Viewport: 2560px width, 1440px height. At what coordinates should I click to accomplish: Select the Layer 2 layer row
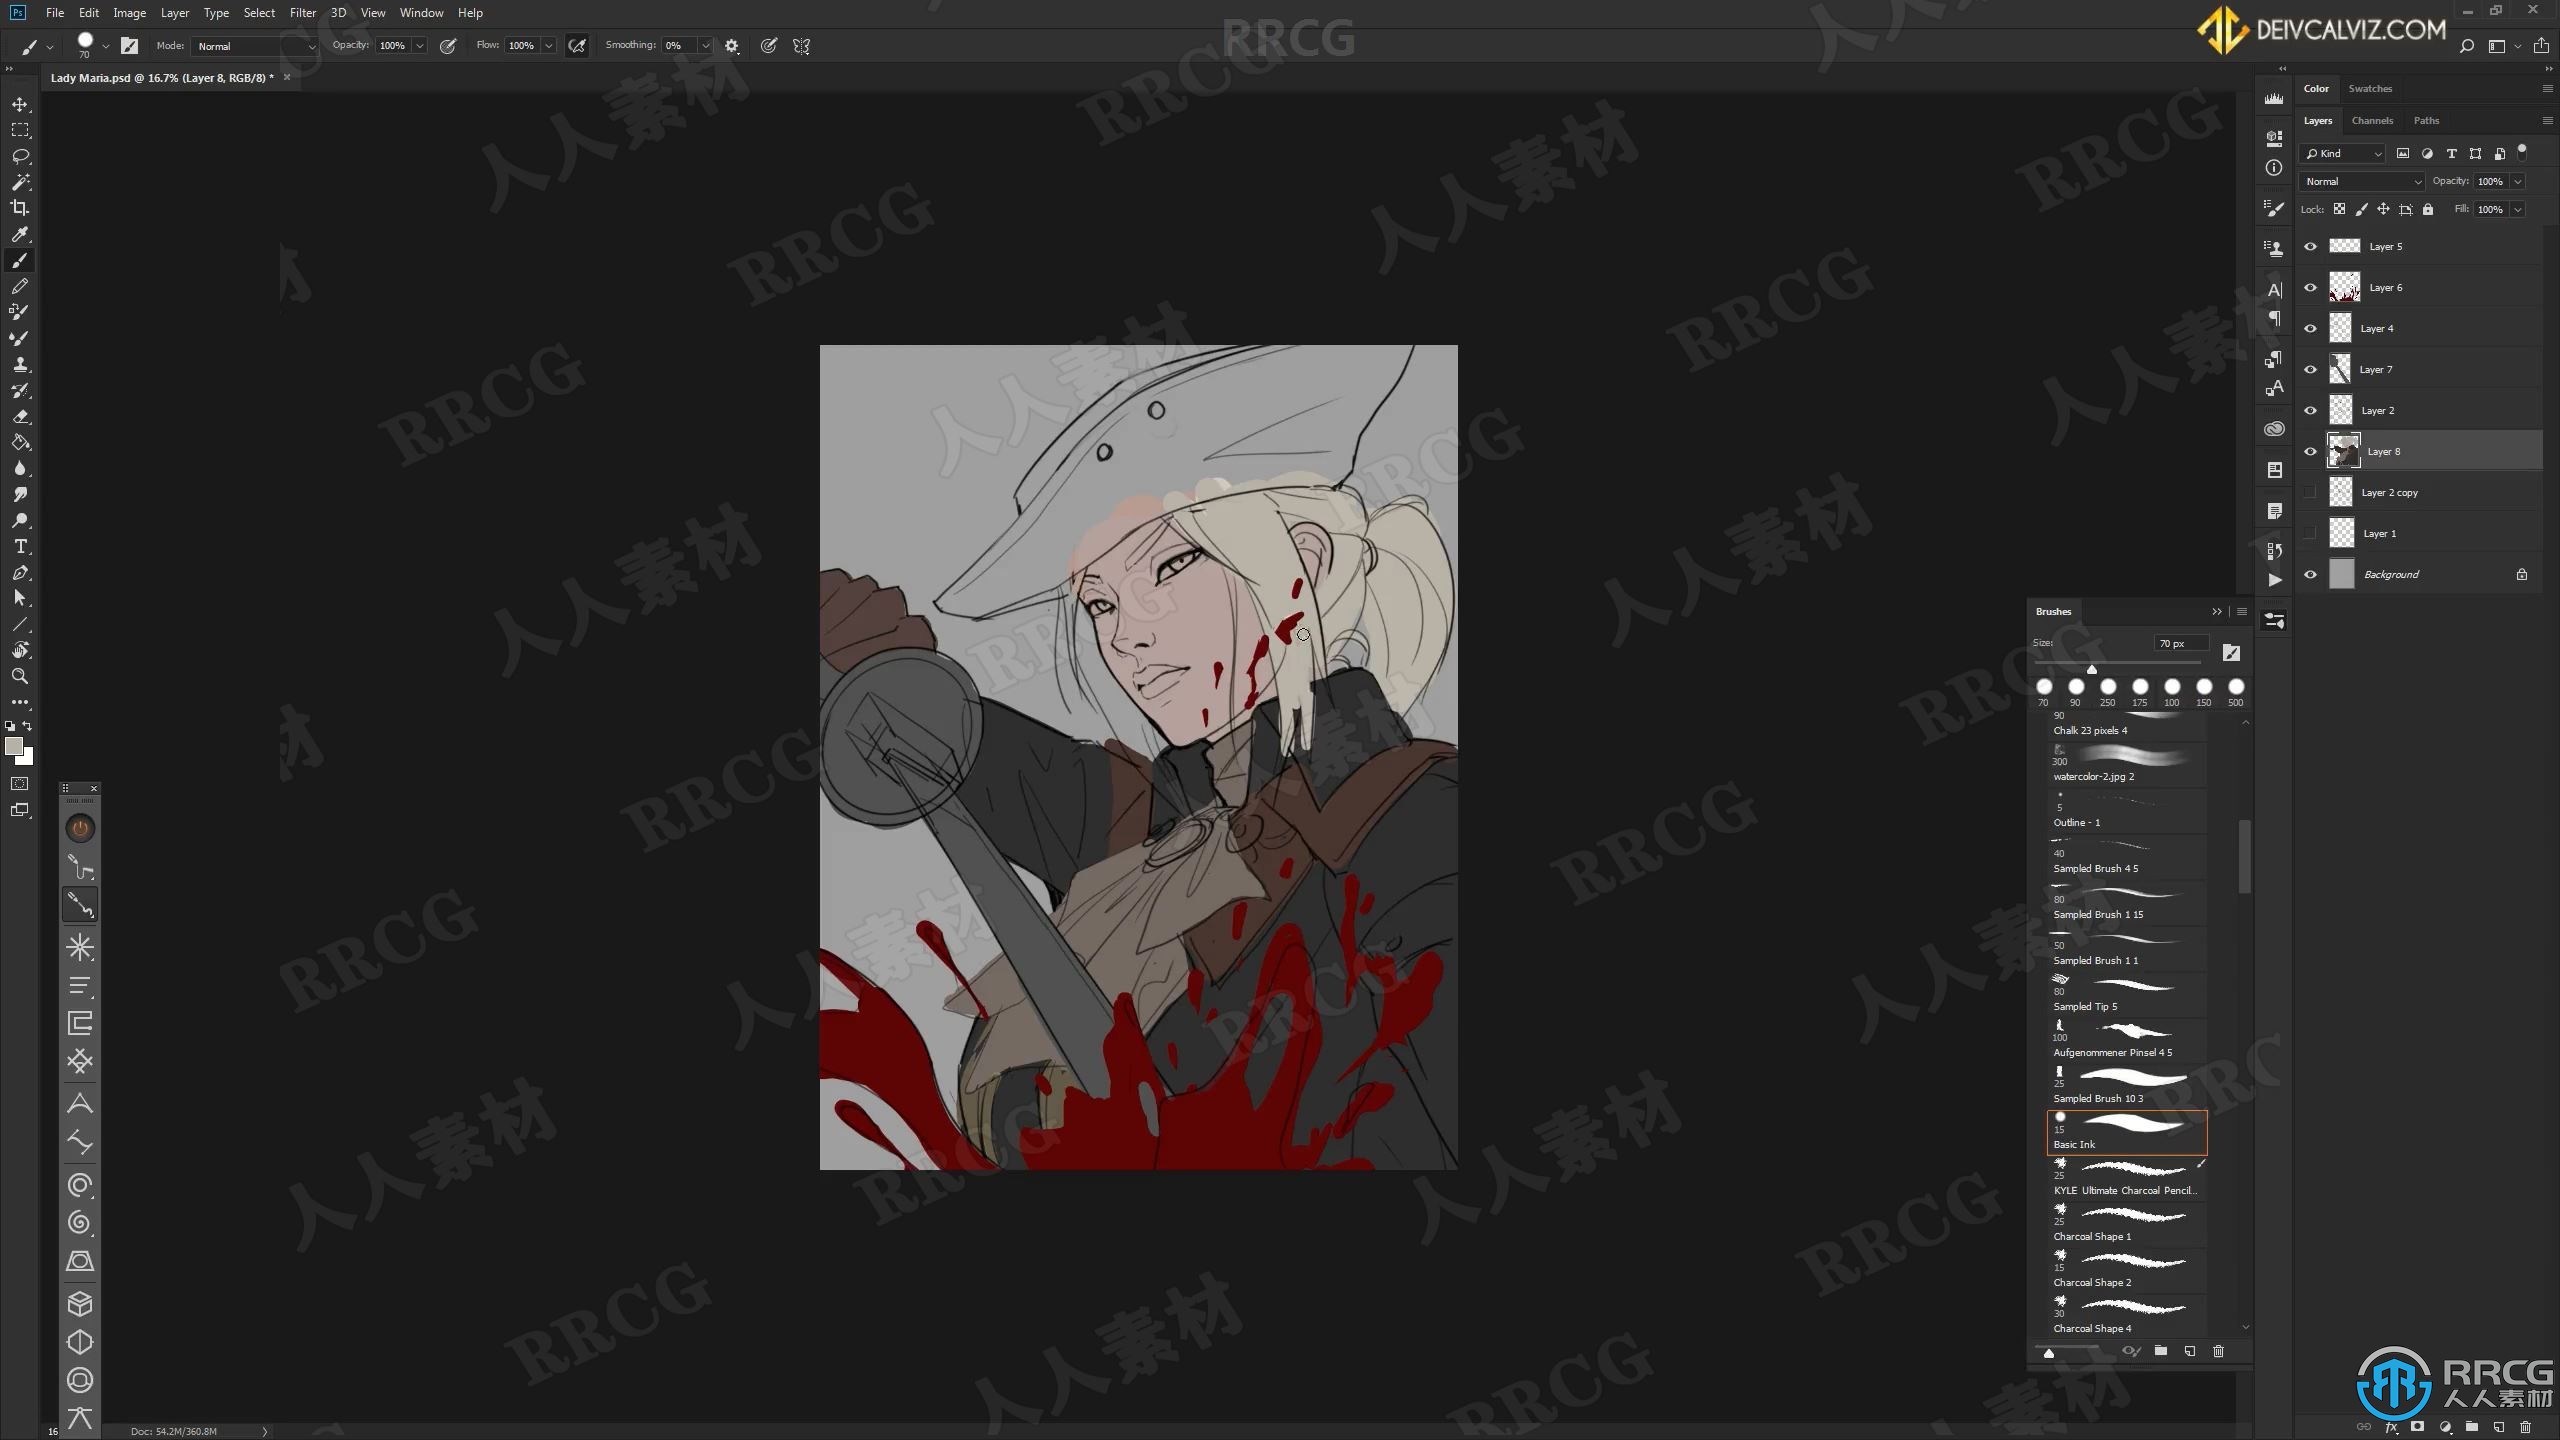click(2420, 410)
